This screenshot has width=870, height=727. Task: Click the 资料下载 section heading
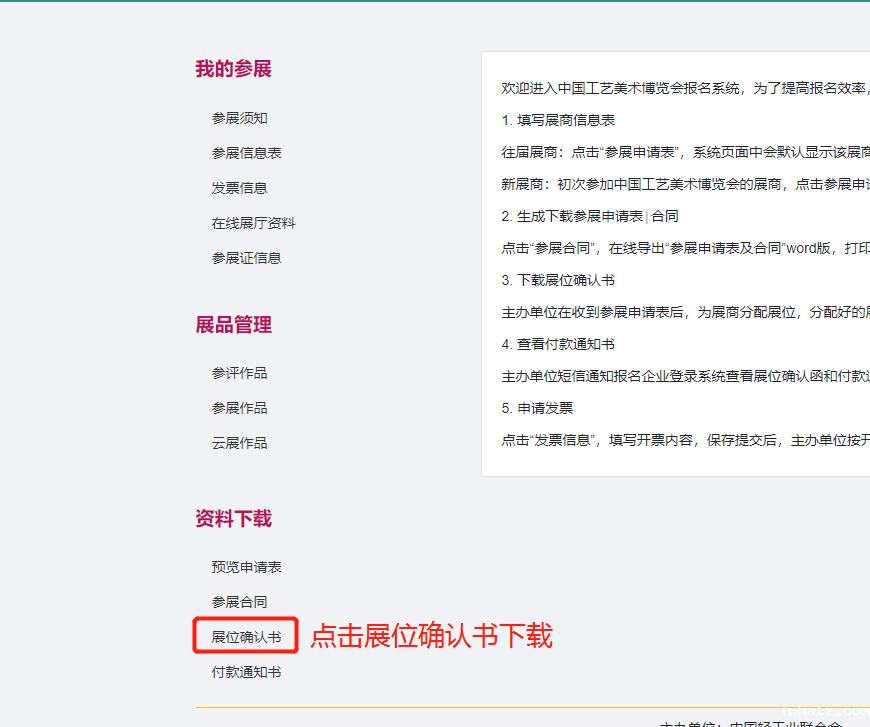pyautogui.click(x=233, y=519)
